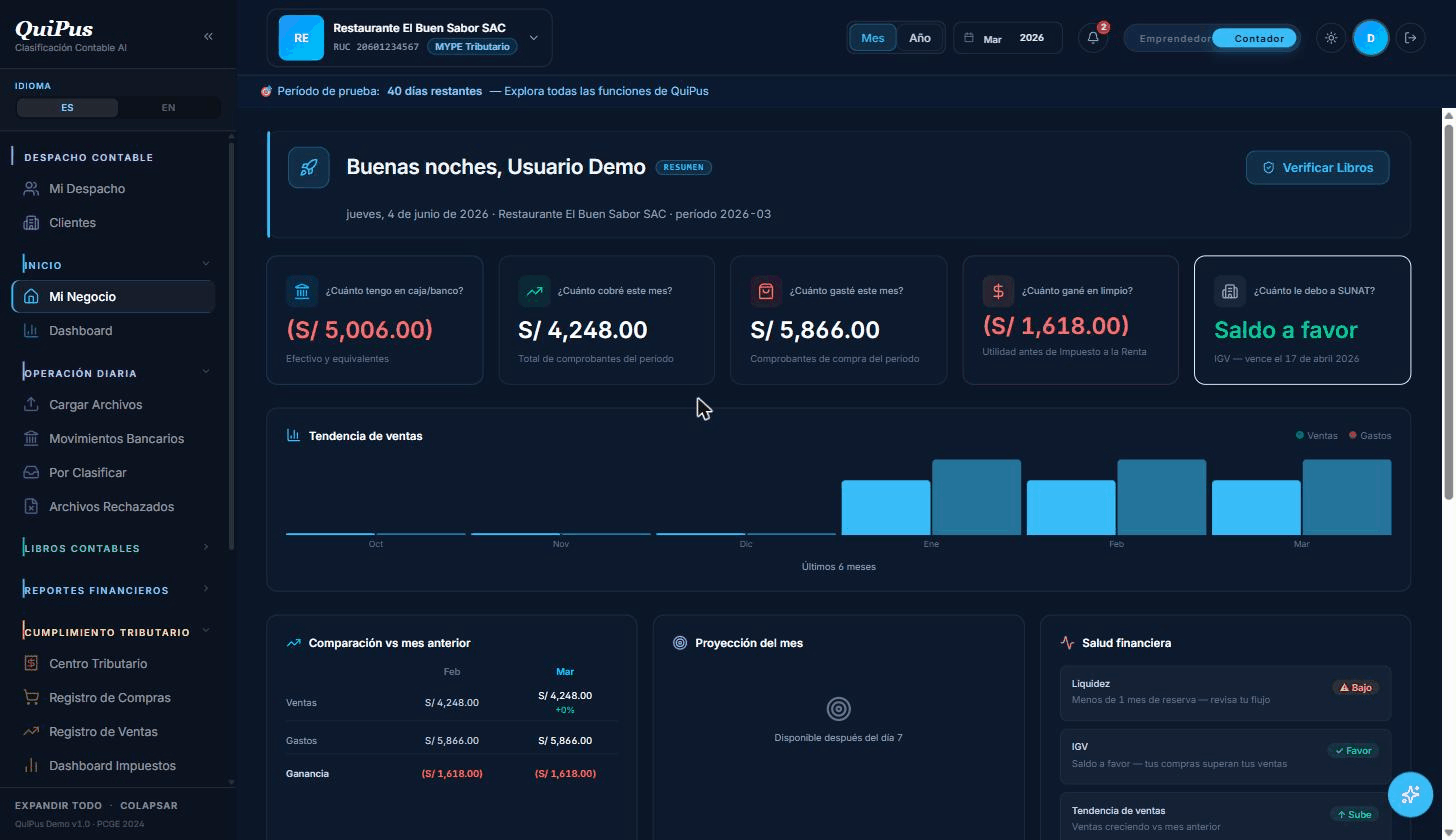This screenshot has width=1456, height=840.
Task: Click trending arrow icon on cobré card
Action: tap(534, 291)
